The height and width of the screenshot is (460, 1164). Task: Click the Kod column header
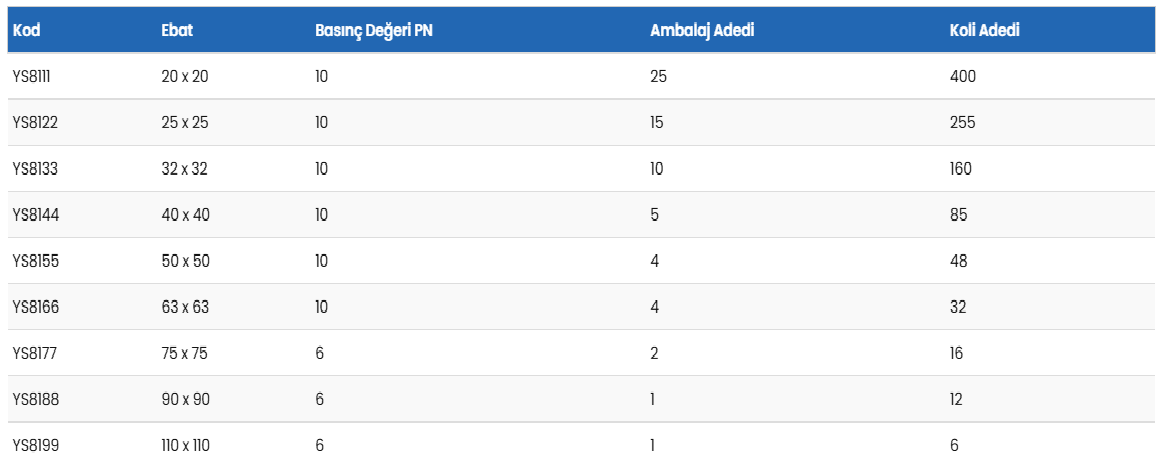coord(26,30)
